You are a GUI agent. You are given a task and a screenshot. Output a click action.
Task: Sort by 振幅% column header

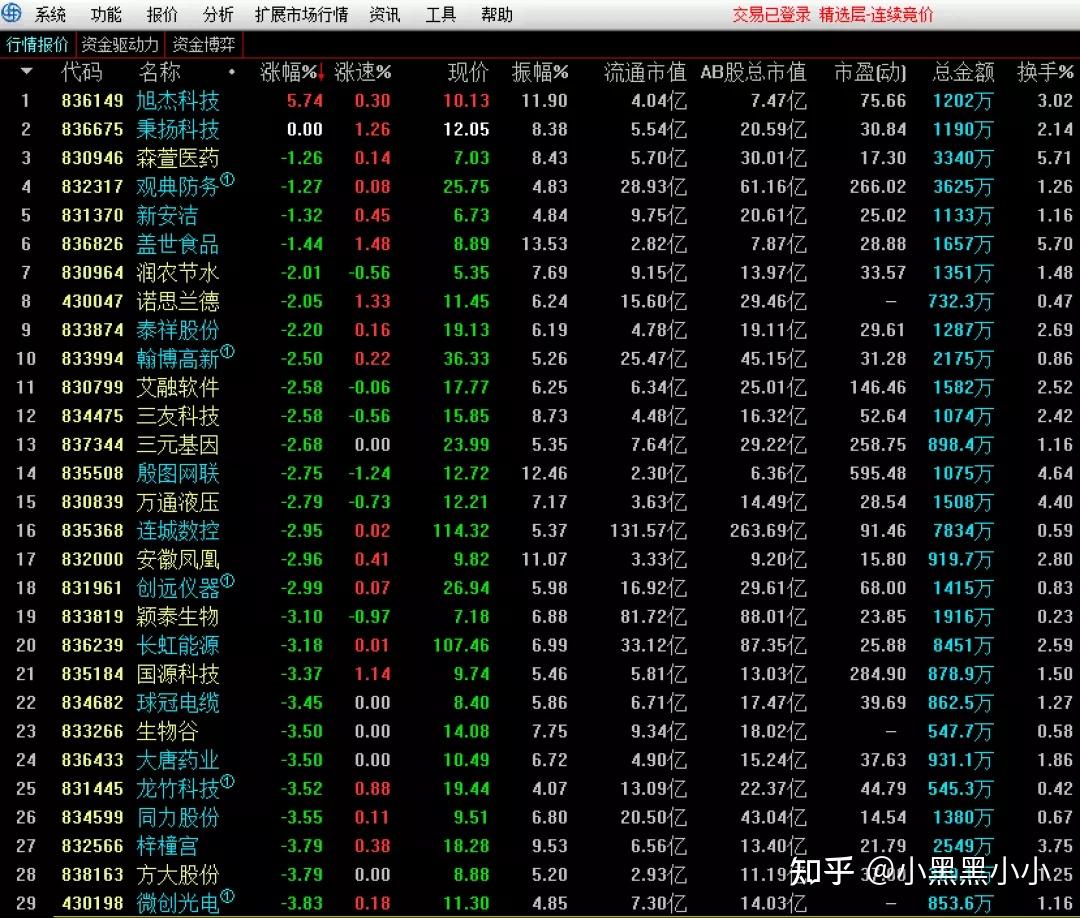pyautogui.click(x=540, y=72)
